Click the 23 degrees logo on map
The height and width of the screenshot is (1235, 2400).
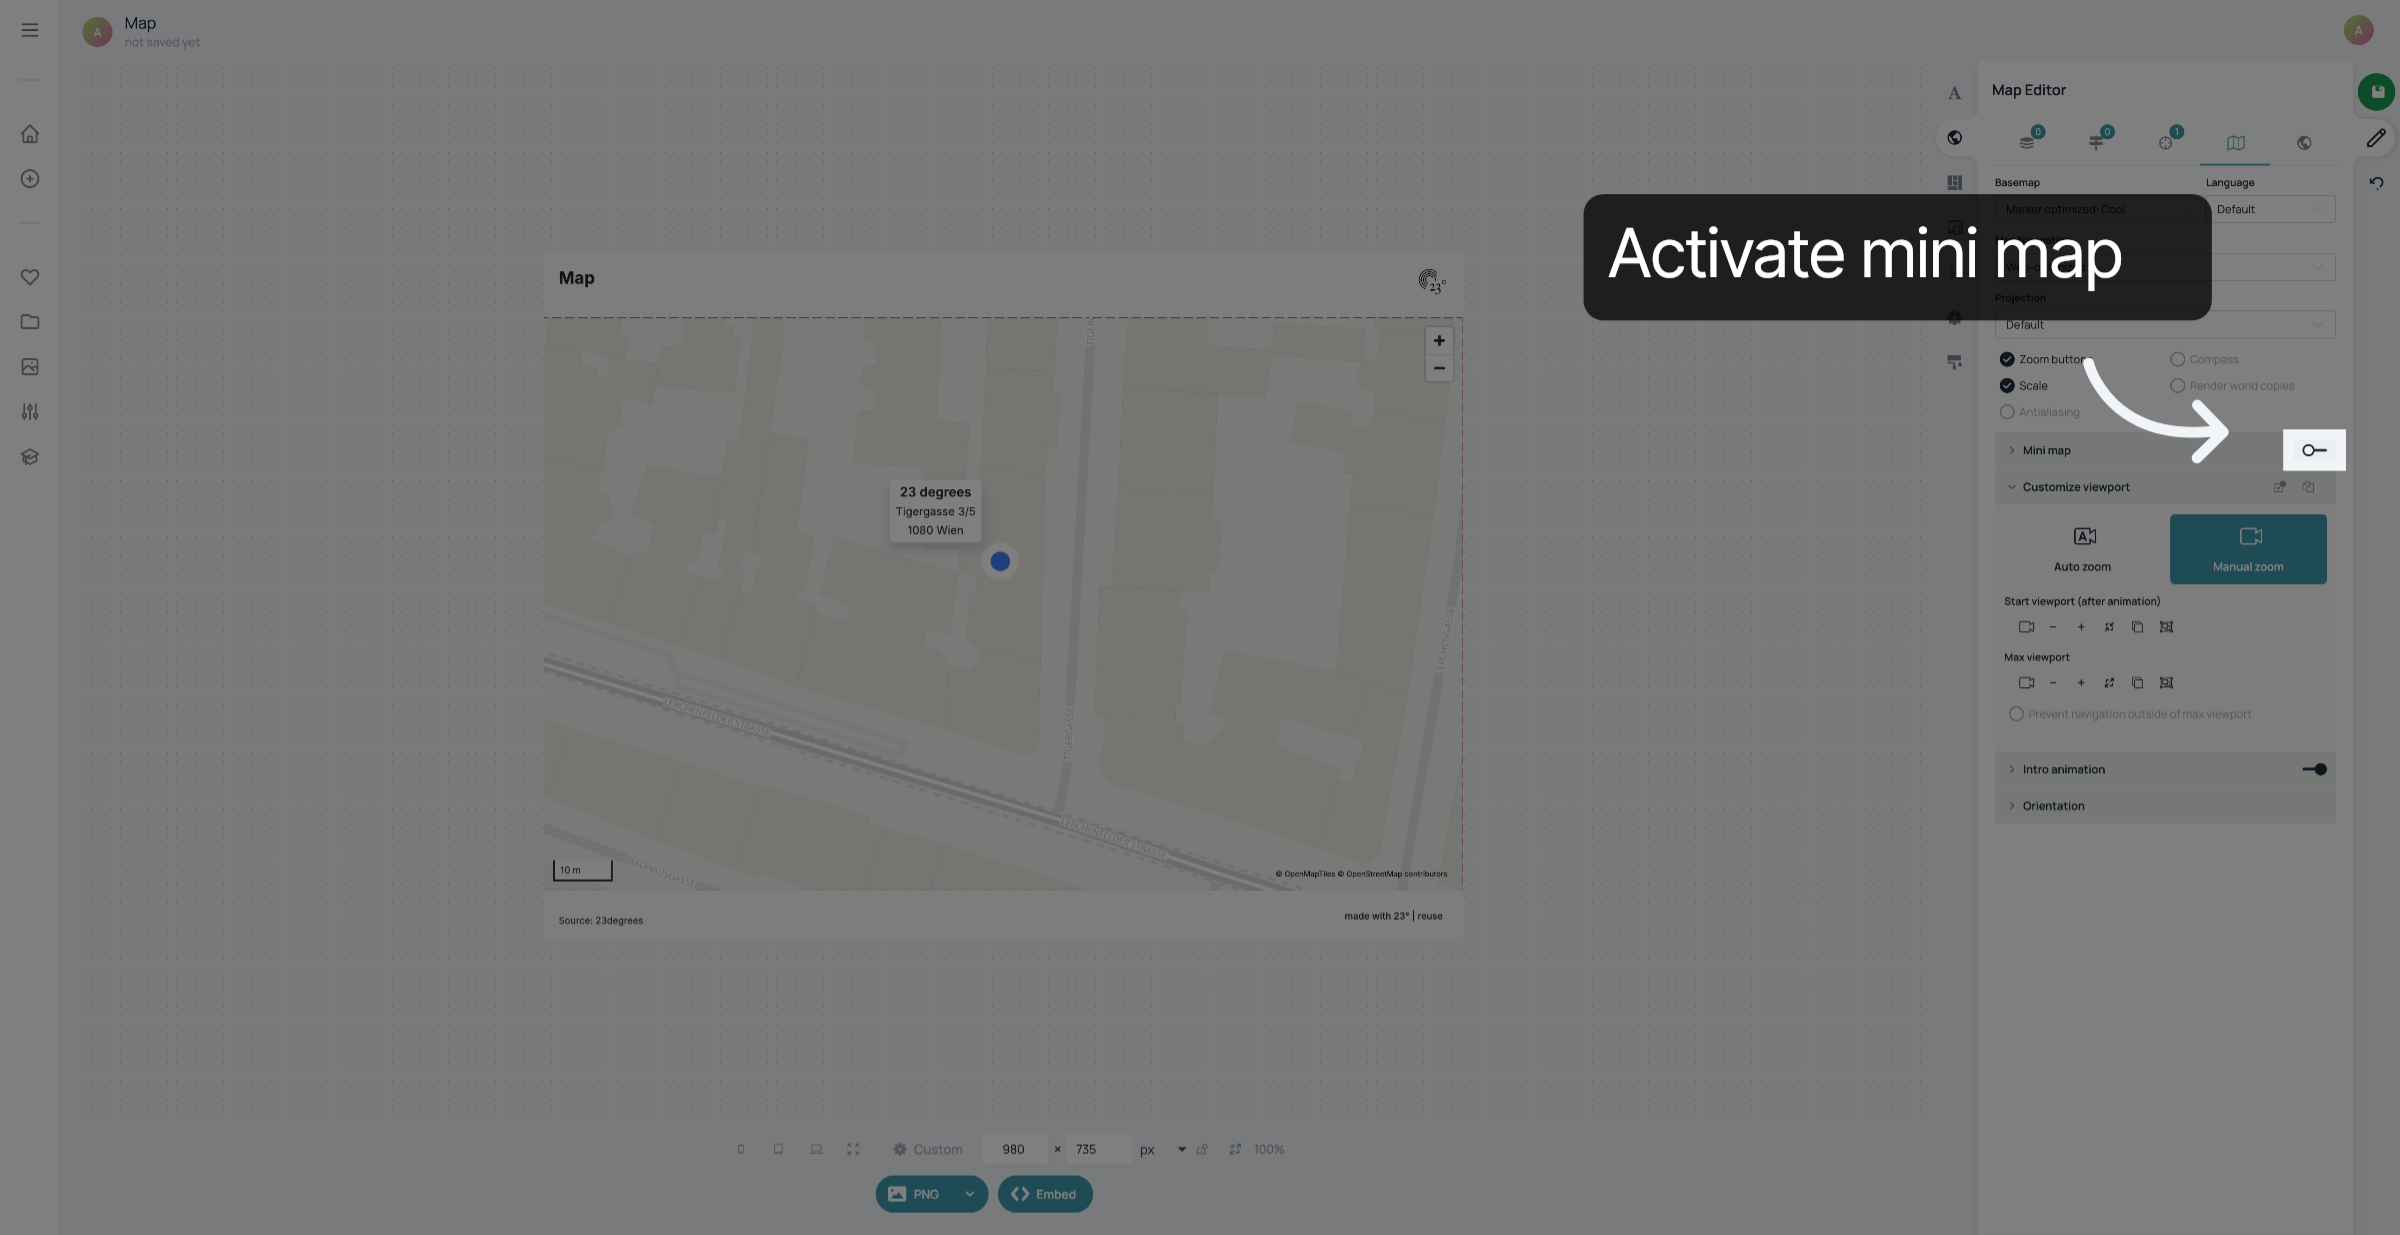pyautogui.click(x=1431, y=282)
